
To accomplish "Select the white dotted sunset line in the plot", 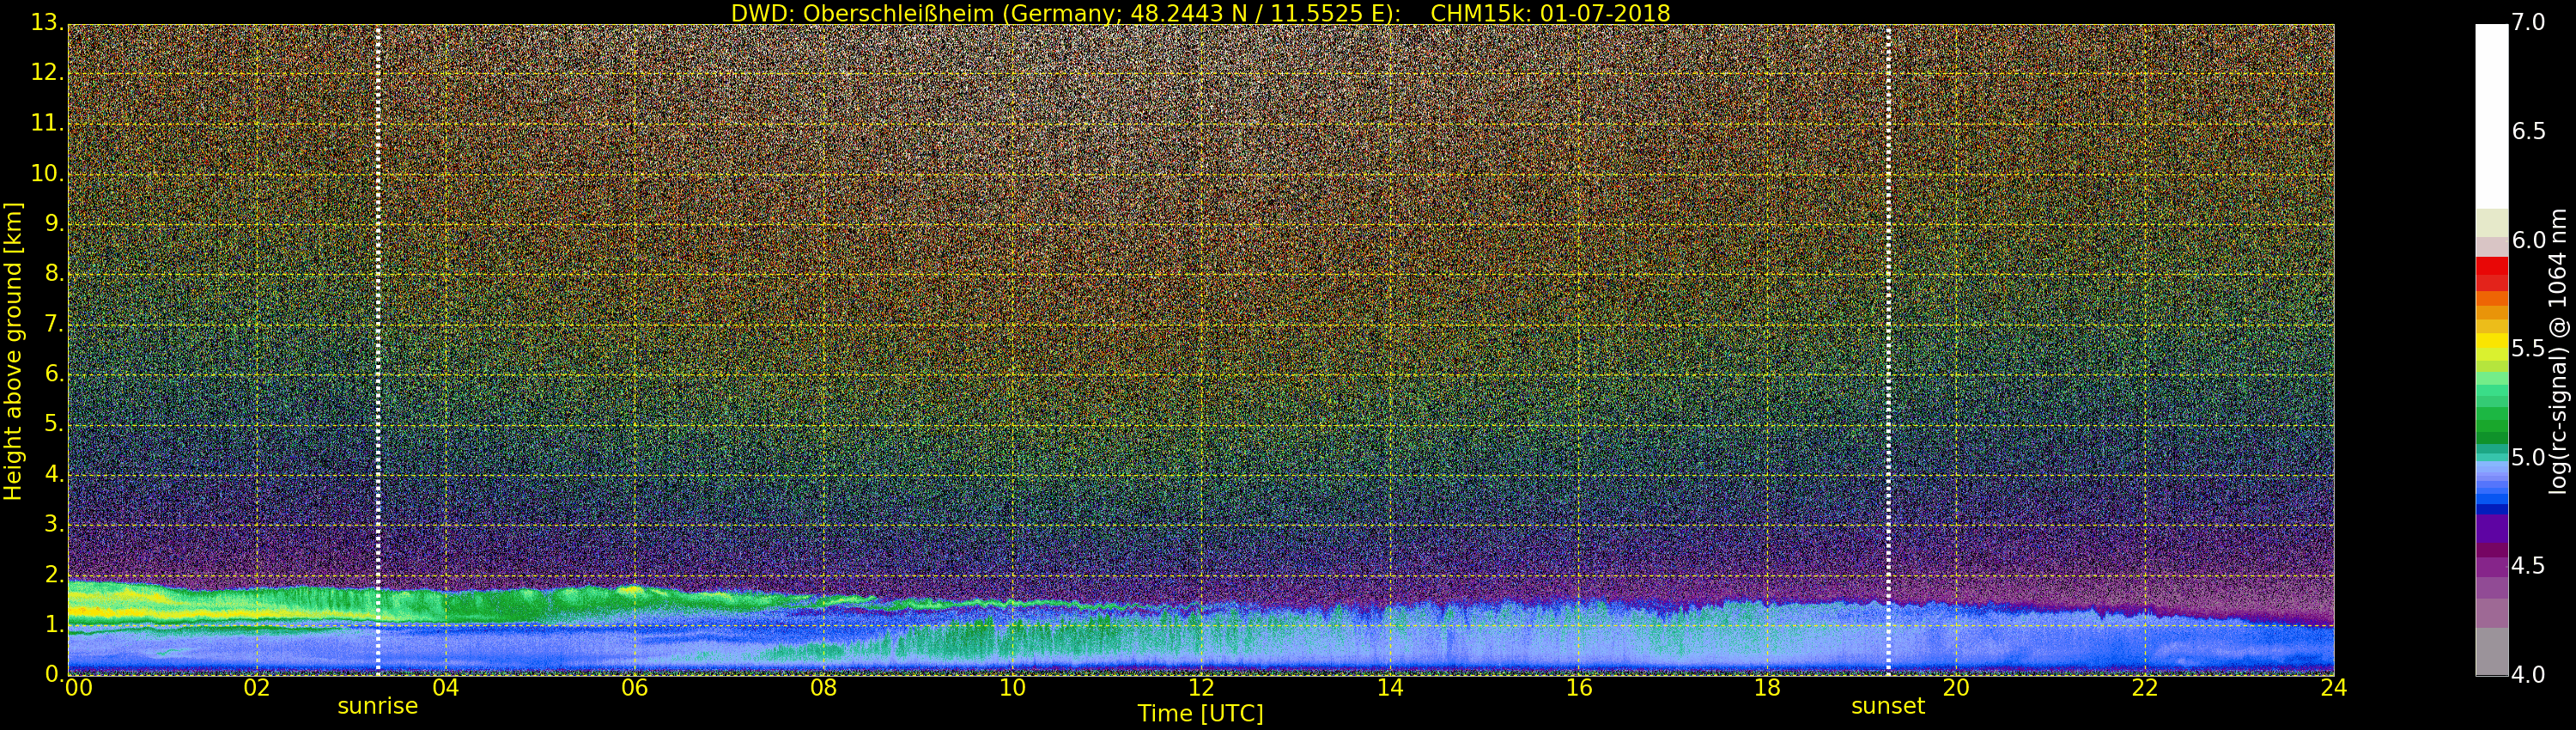I will (x=1888, y=349).
